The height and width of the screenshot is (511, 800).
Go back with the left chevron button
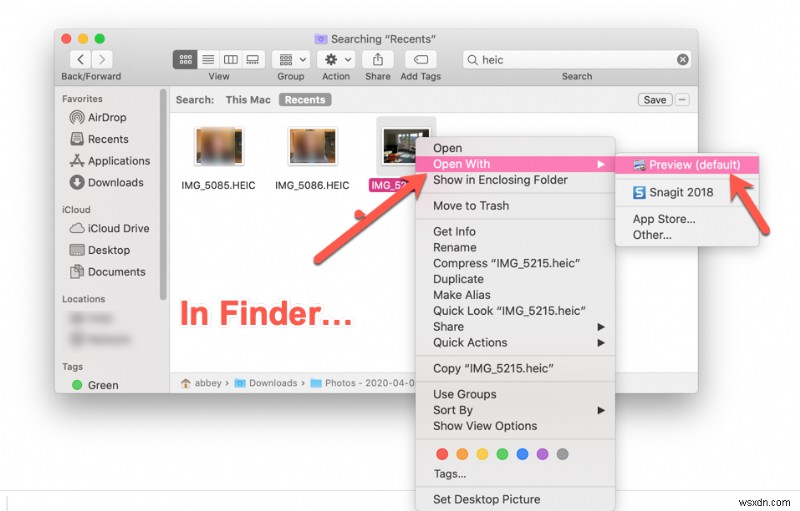click(81, 60)
